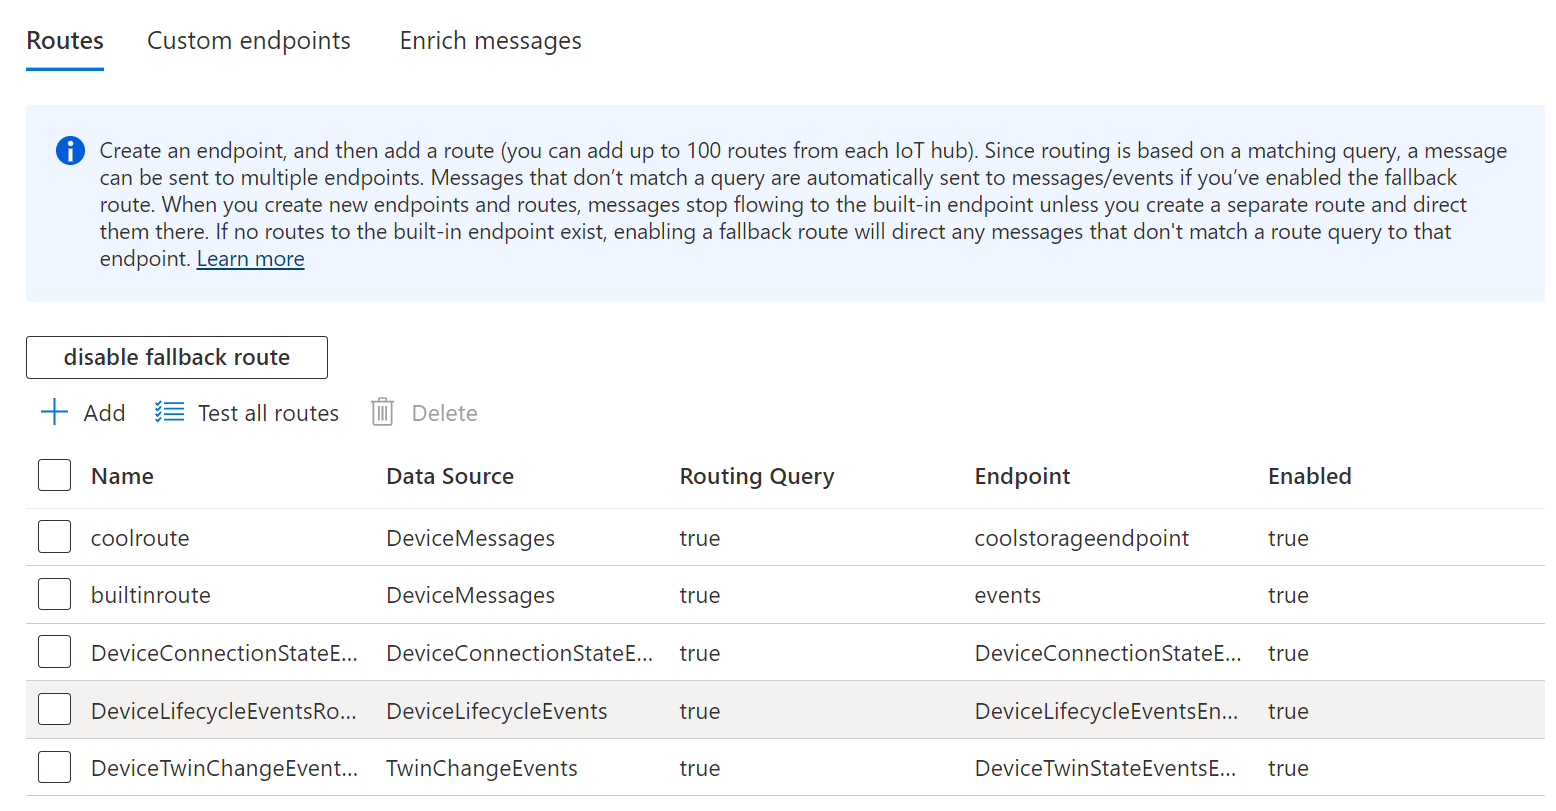
Task: Click the blue info icon in the banner
Action: click(x=69, y=150)
